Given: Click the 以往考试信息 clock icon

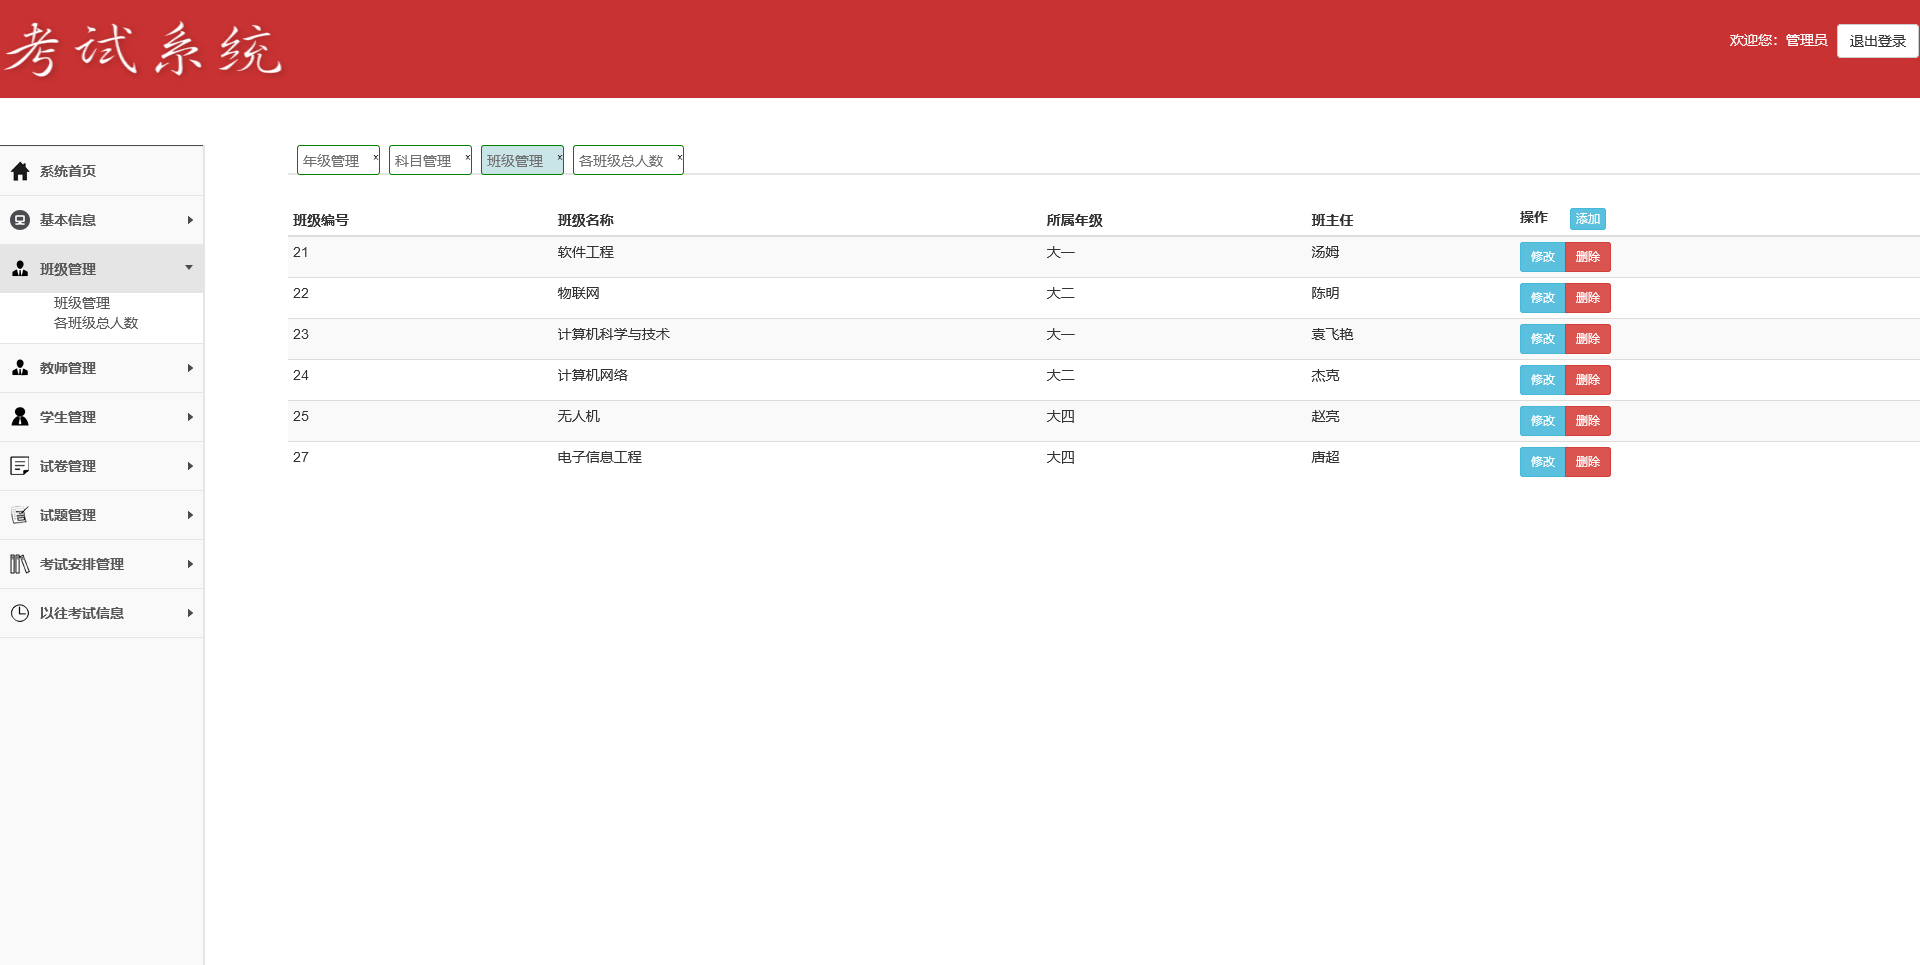Looking at the screenshot, I should [x=20, y=613].
